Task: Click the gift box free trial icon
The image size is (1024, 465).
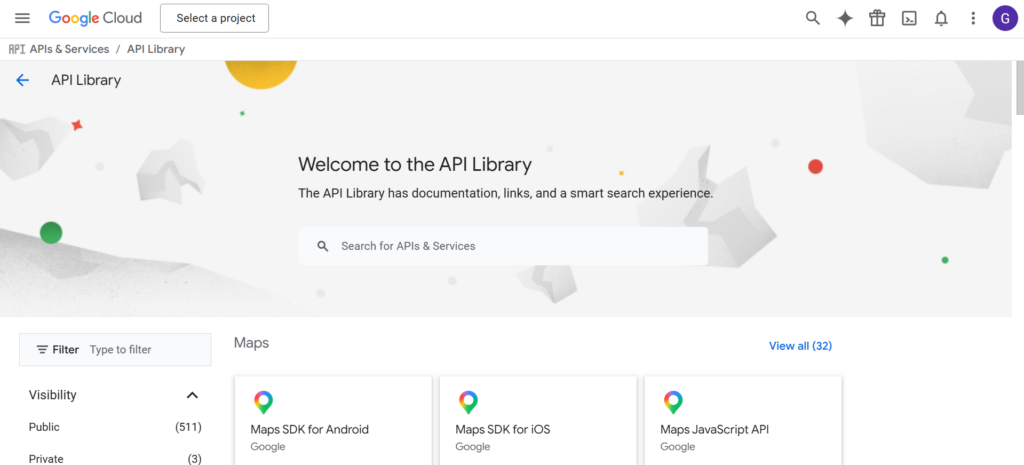Action: [x=877, y=18]
